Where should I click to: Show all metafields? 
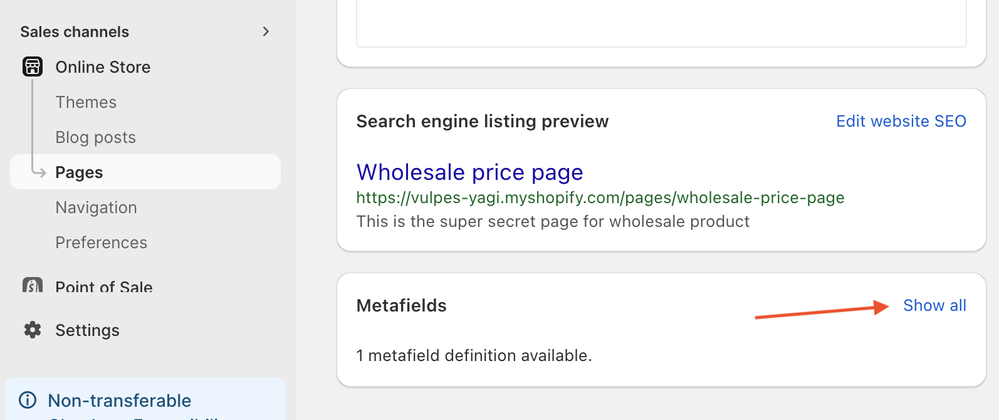tap(934, 305)
